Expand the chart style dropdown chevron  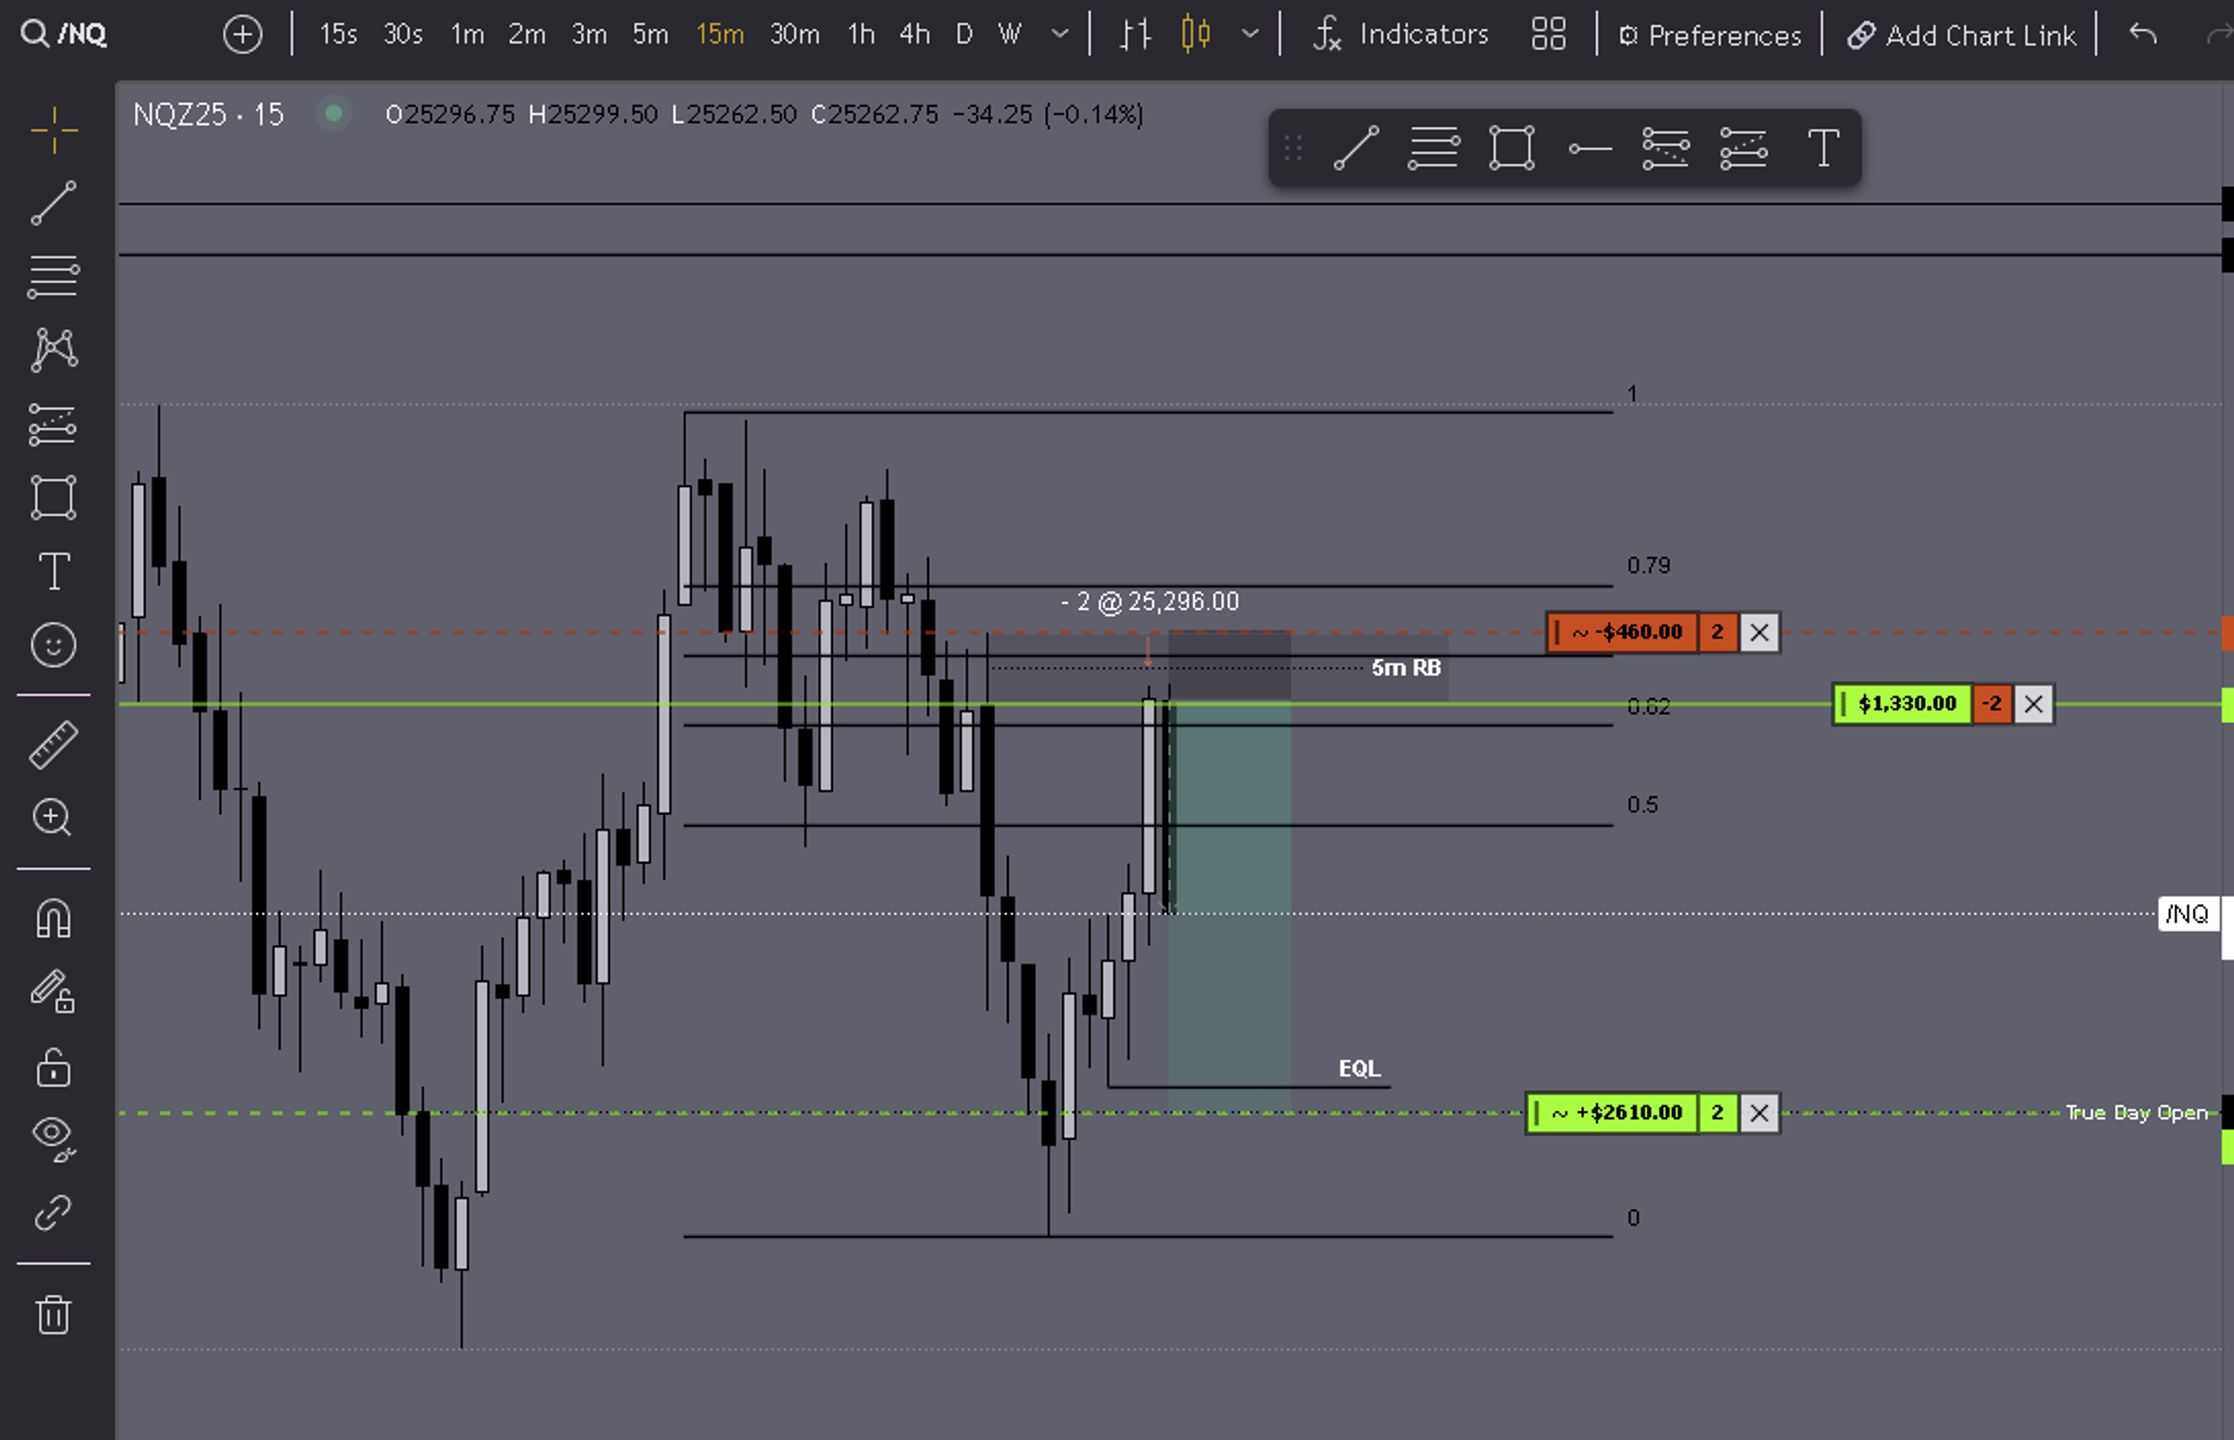[1250, 35]
